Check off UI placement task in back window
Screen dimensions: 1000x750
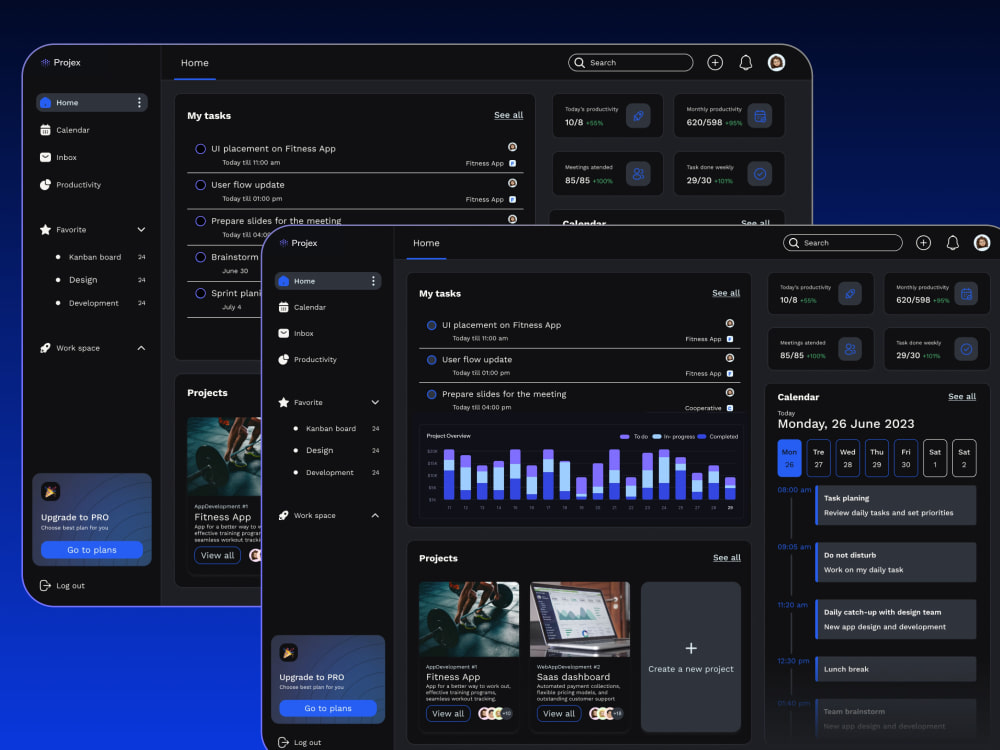point(200,149)
